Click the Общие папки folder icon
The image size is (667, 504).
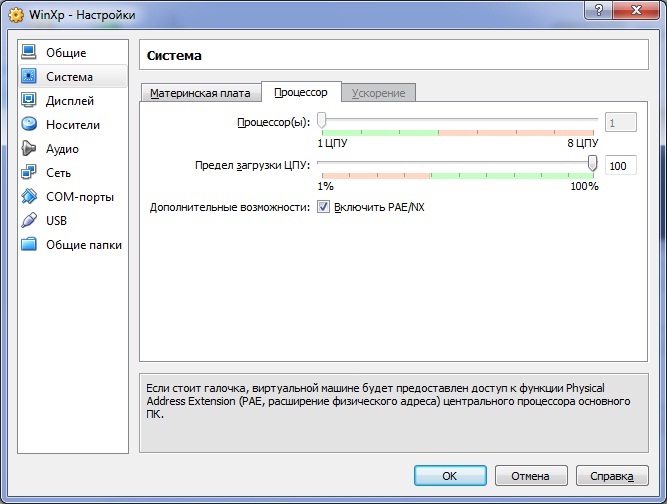click(x=29, y=244)
